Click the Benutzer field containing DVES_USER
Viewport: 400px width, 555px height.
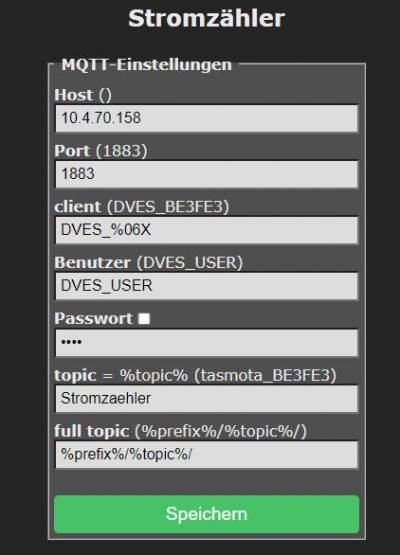(207, 286)
